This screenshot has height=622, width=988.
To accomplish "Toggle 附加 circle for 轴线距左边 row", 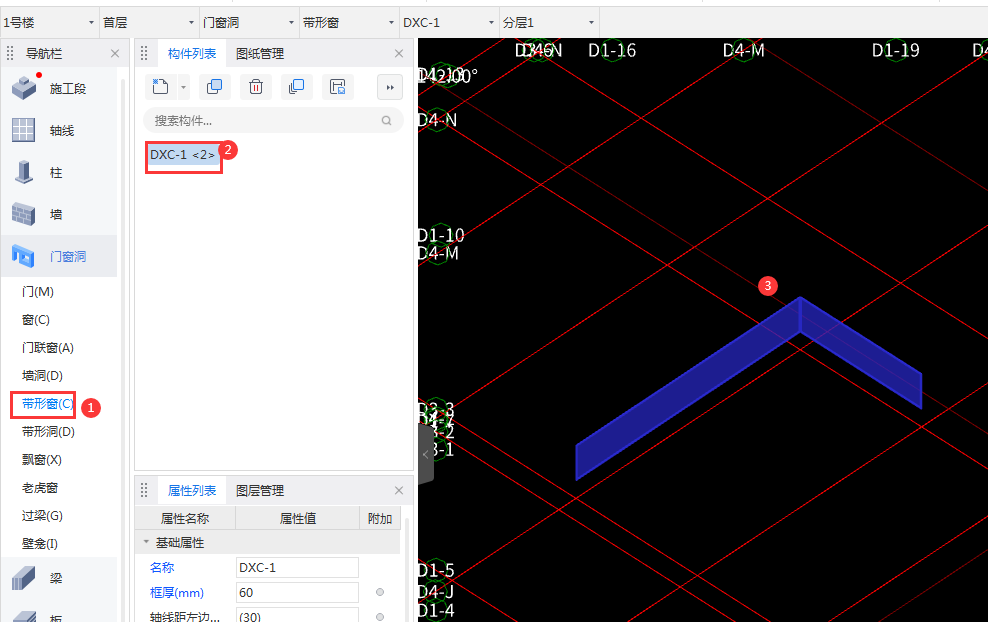I will tap(380, 617).
